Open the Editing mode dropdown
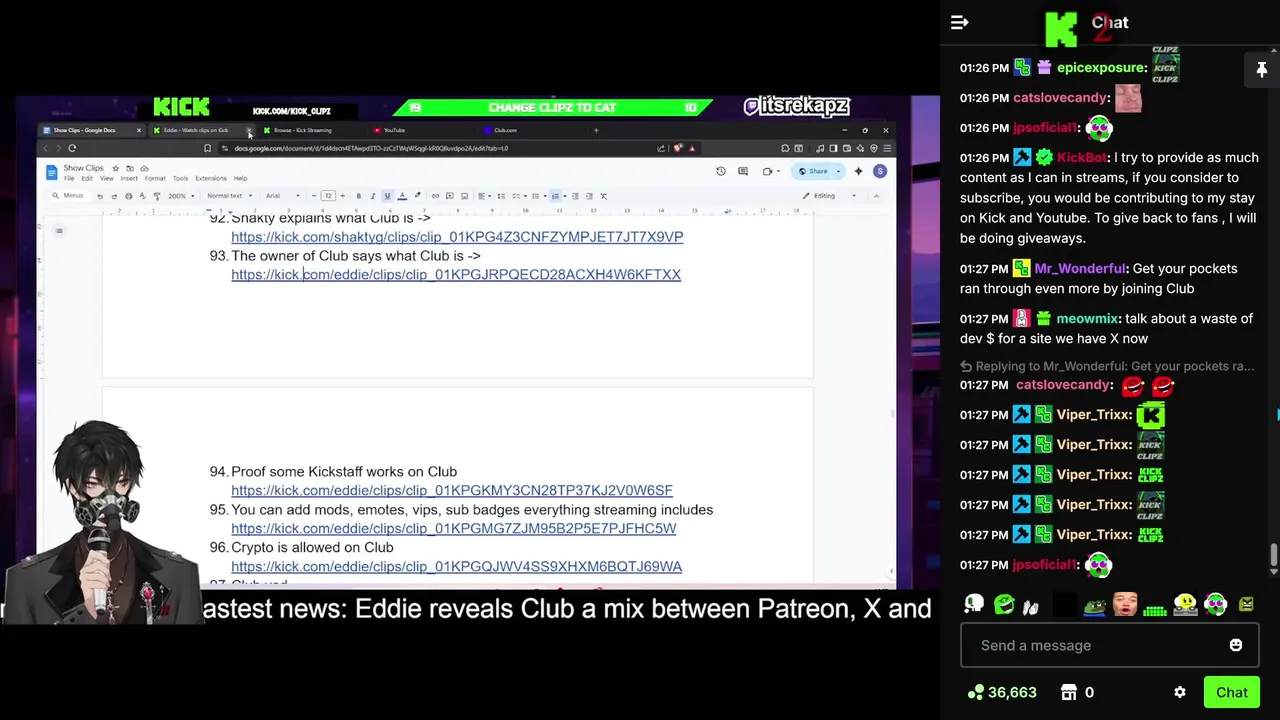Image resolution: width=1280 pixels, height=720 pixels. (832, 196)
